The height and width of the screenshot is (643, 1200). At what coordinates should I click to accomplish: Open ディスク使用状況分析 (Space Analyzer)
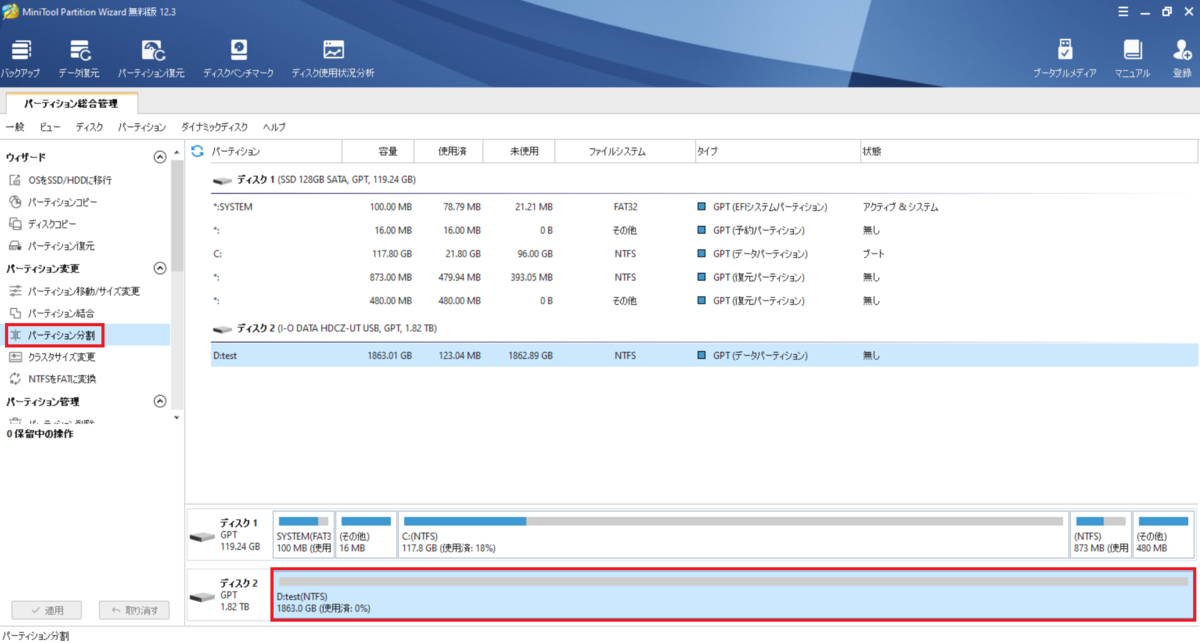[x=333, y=59]
